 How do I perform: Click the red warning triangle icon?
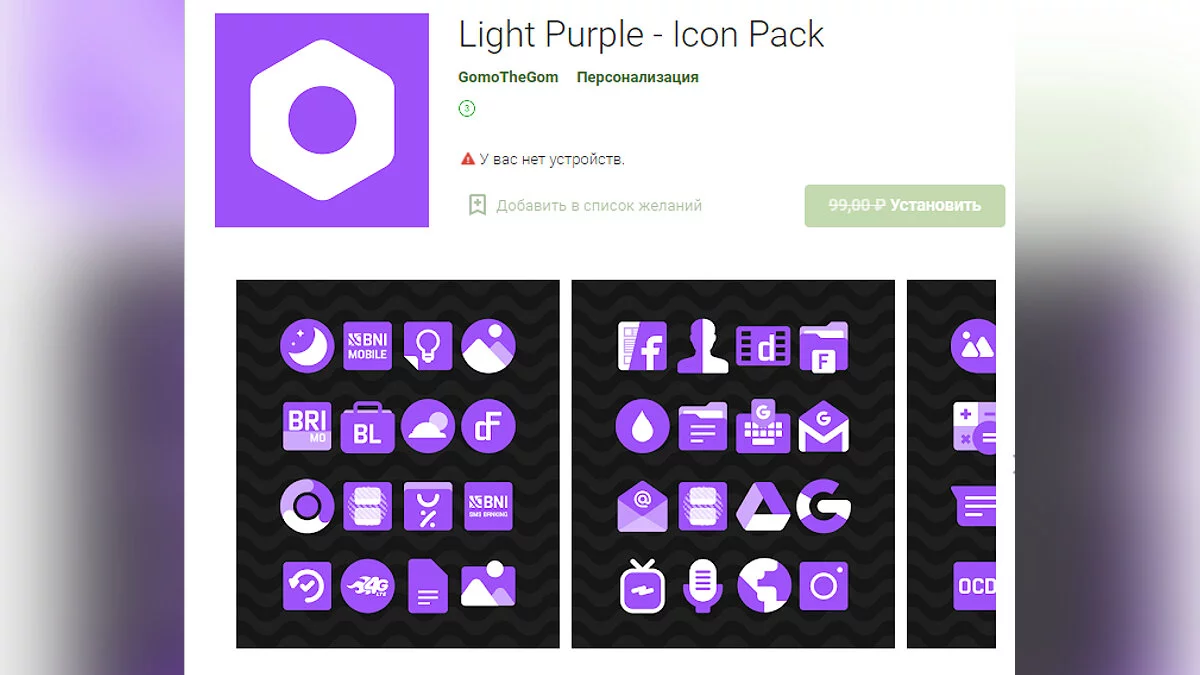tap(467, 159)
